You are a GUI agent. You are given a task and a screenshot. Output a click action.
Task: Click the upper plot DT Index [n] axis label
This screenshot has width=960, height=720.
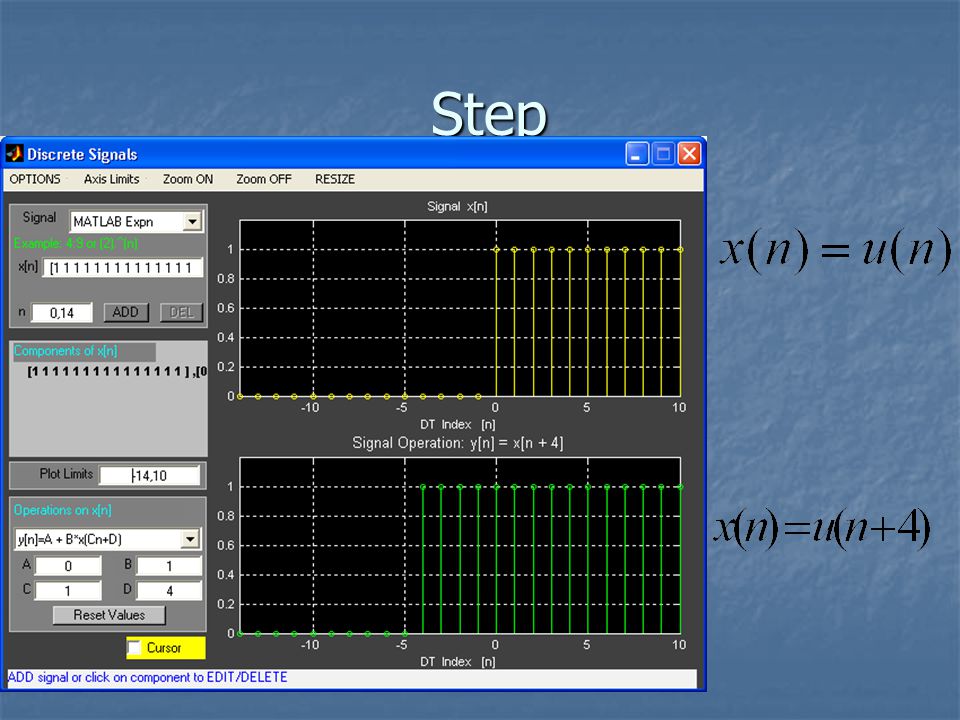tap(457, 424)
